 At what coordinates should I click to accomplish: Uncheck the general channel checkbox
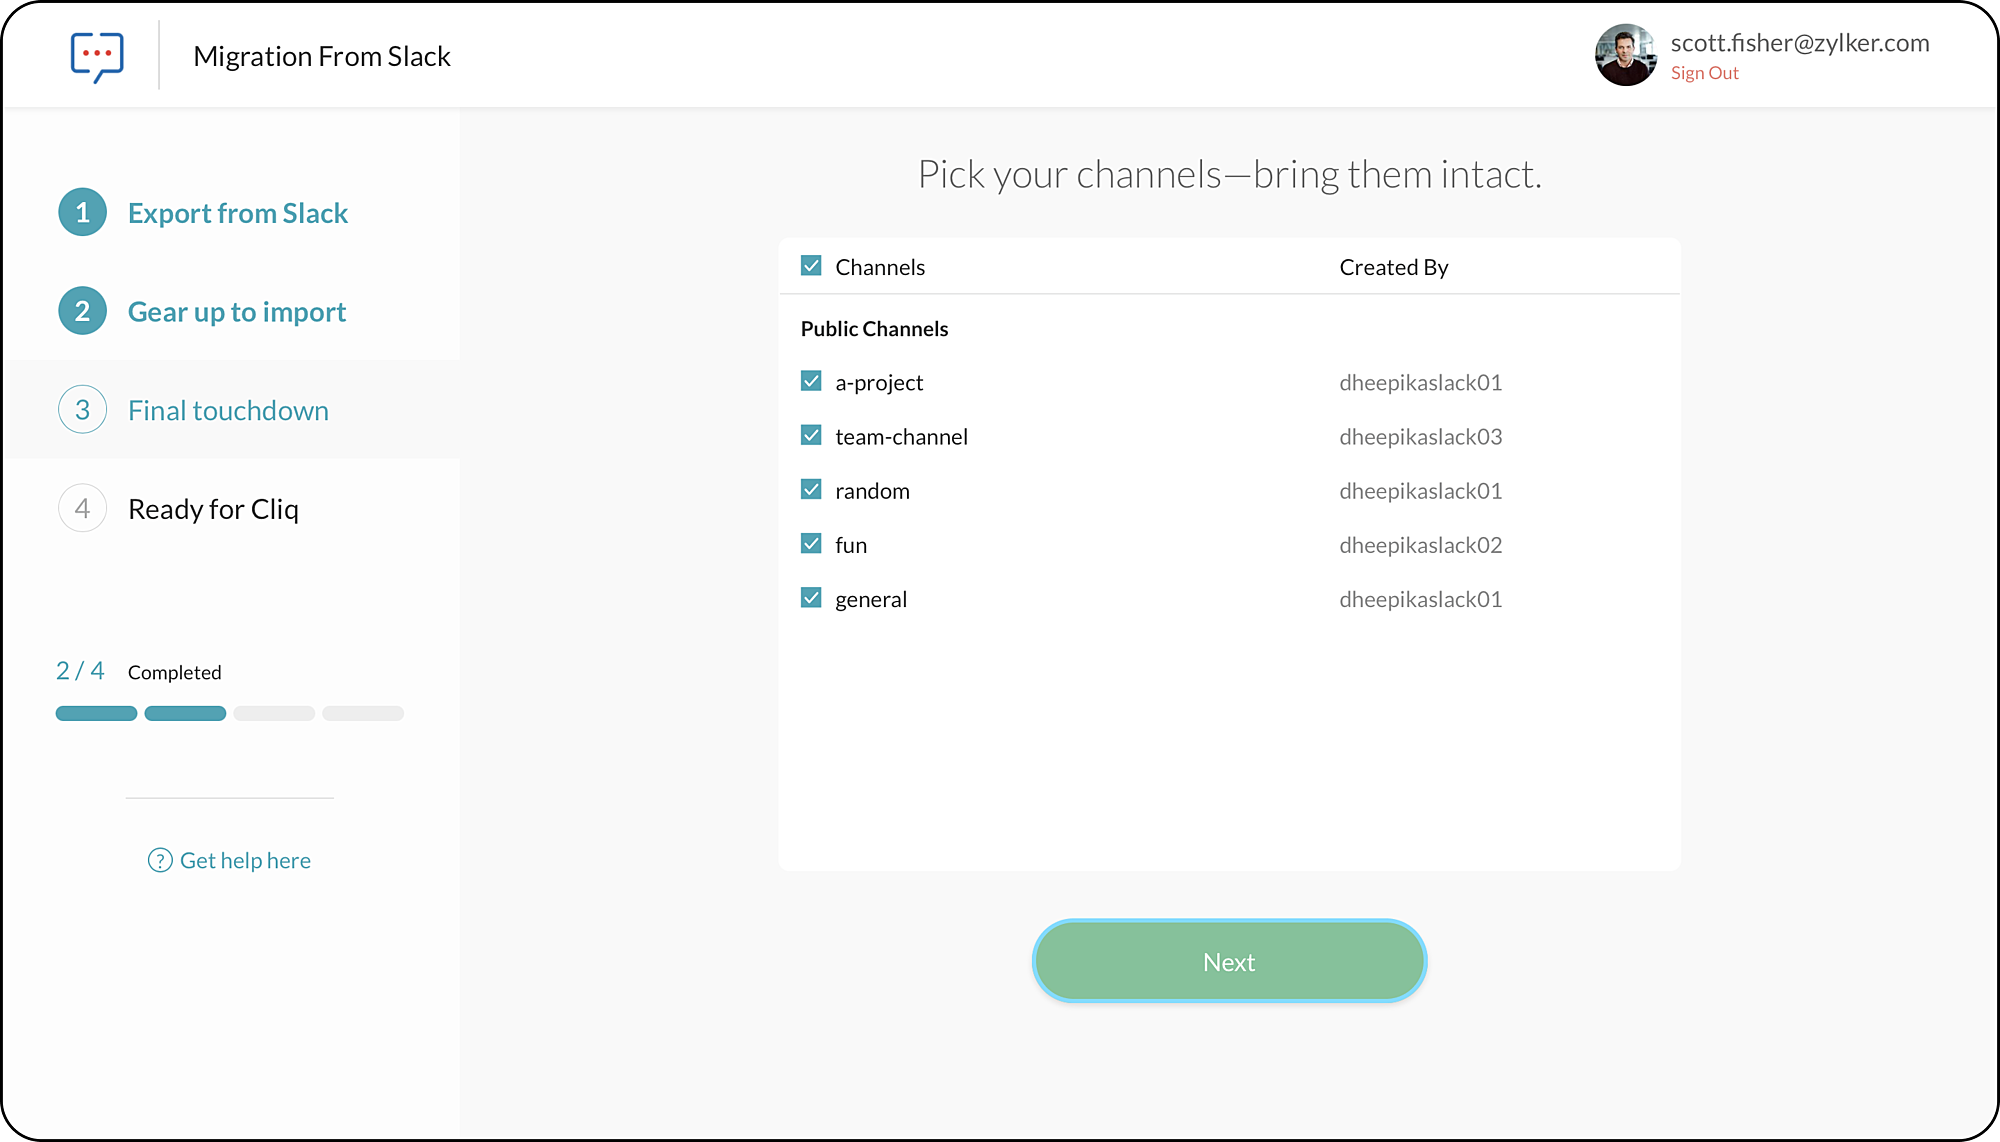pos(811,598)
